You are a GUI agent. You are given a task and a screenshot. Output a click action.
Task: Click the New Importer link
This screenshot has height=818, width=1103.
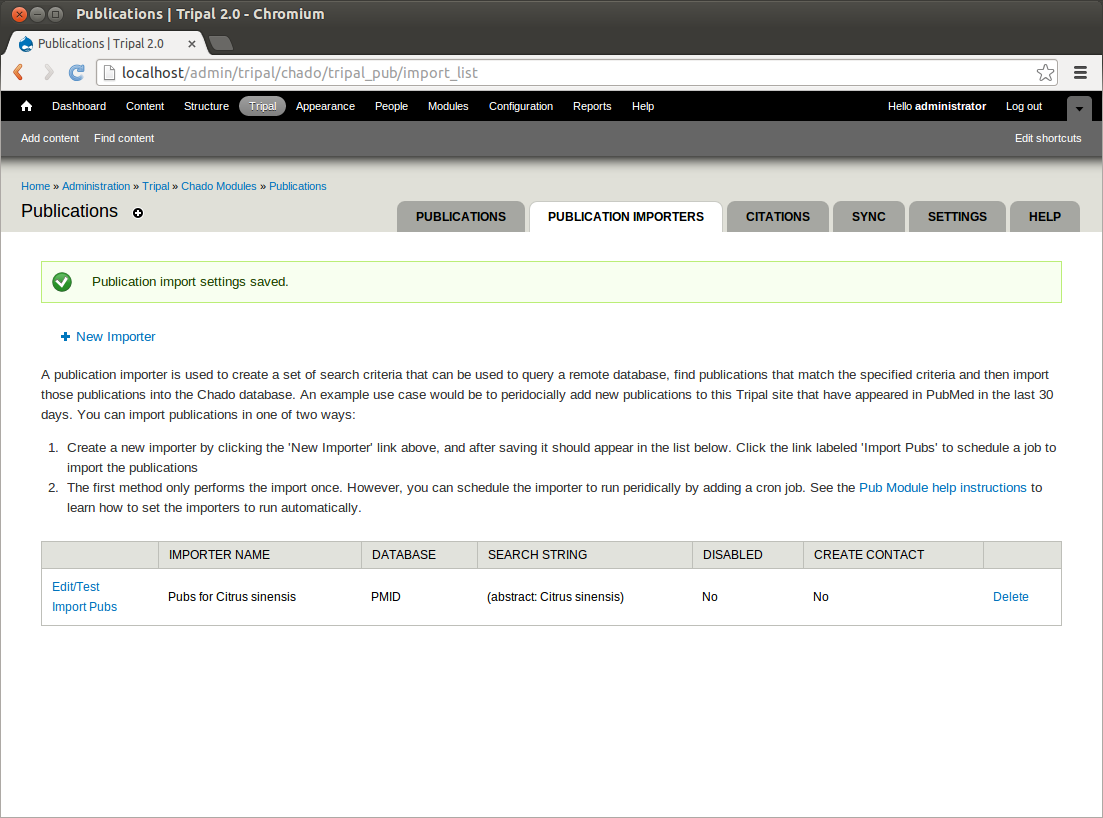click(x=115, y=337)
